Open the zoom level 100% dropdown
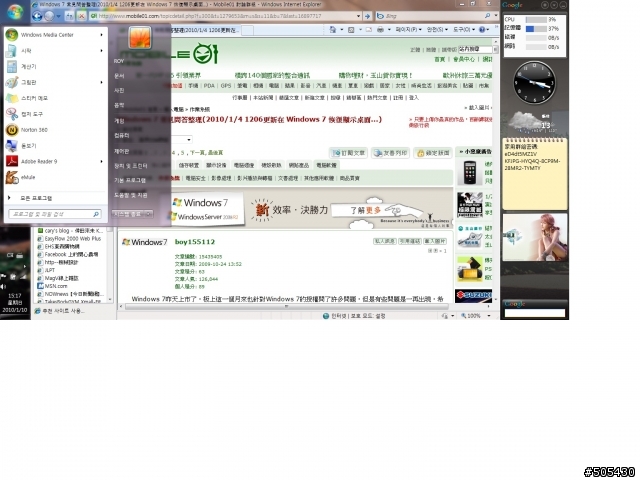This screenshot has height=480, width=640. click(x=489, y=316)
